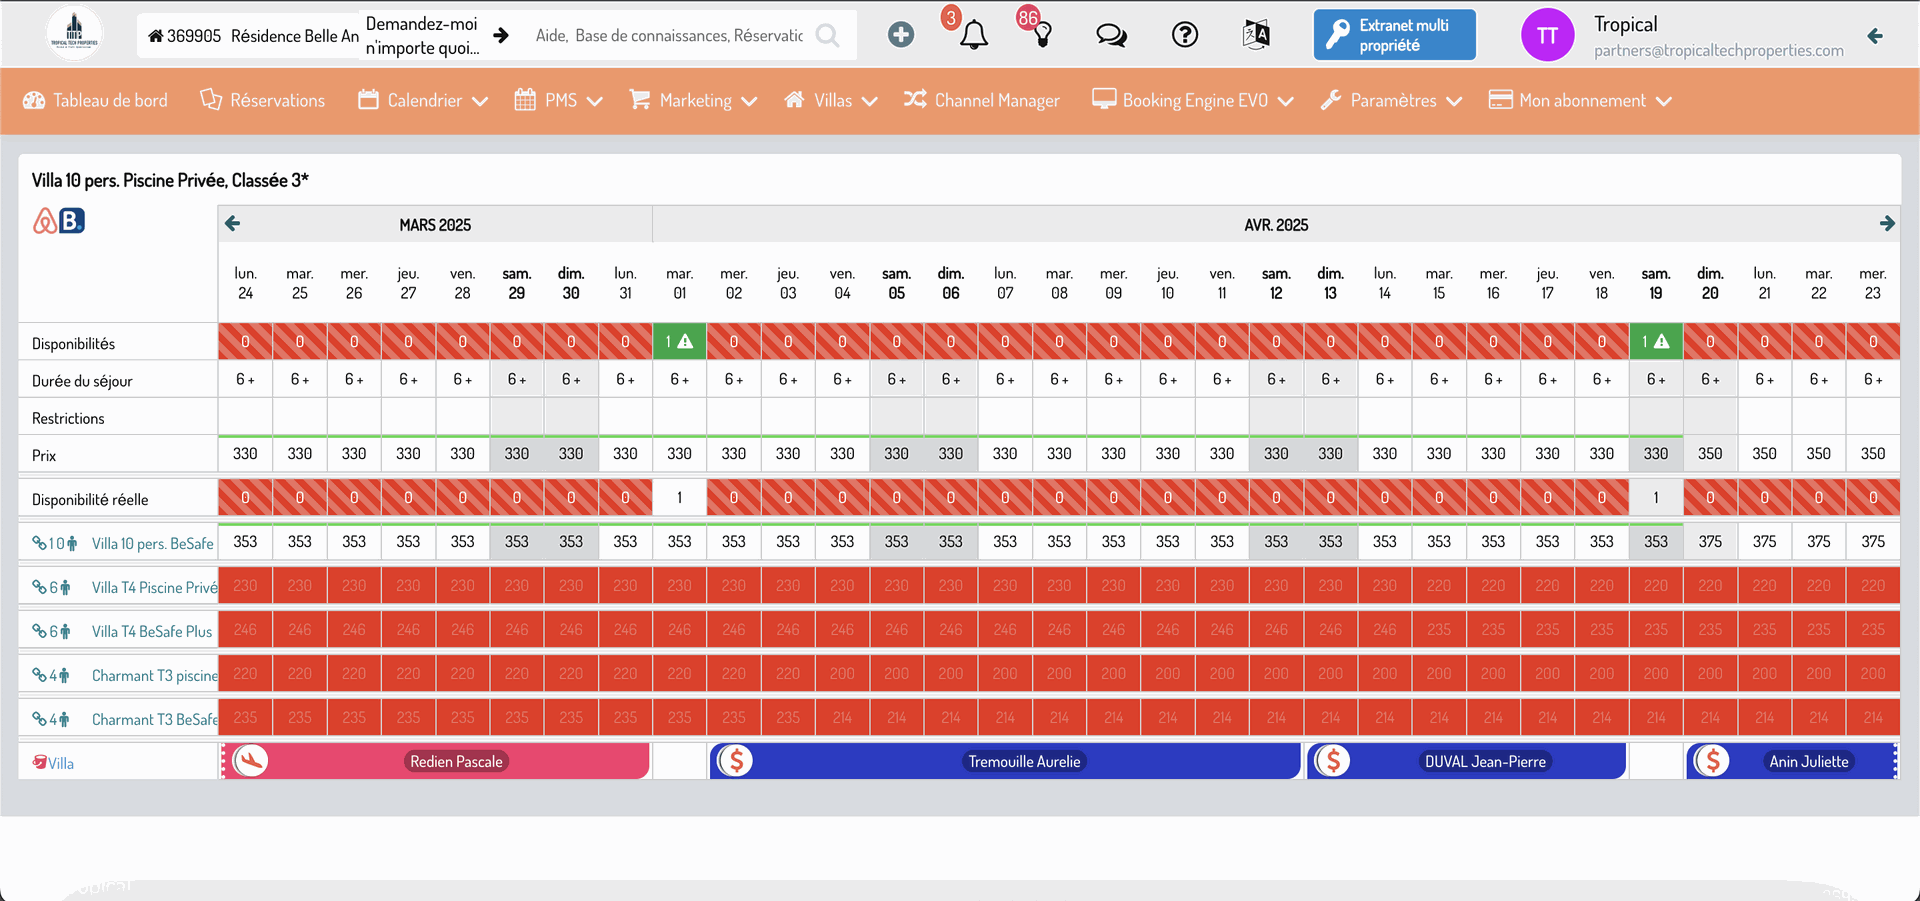
Task: Expand the Calendrier dropdown menu
Action: [x=423, y=101]
